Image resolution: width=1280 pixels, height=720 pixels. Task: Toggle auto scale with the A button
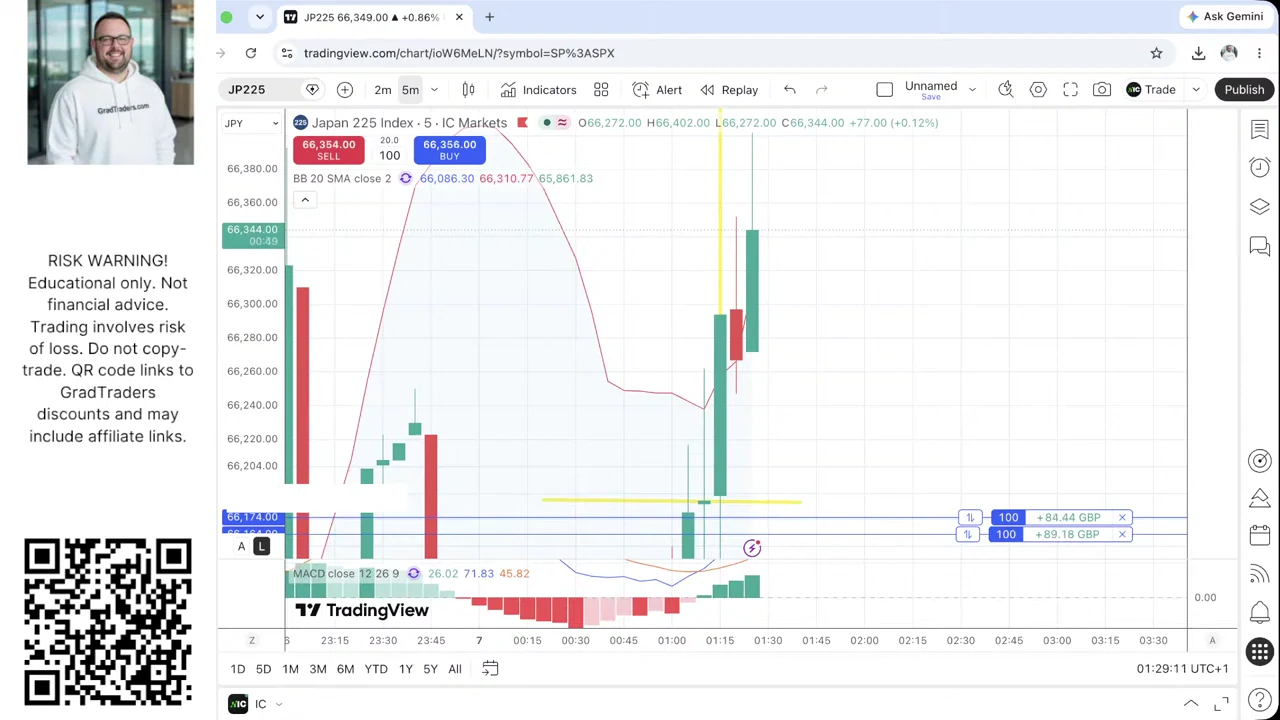pyautogui.click(x=241, y=546)
